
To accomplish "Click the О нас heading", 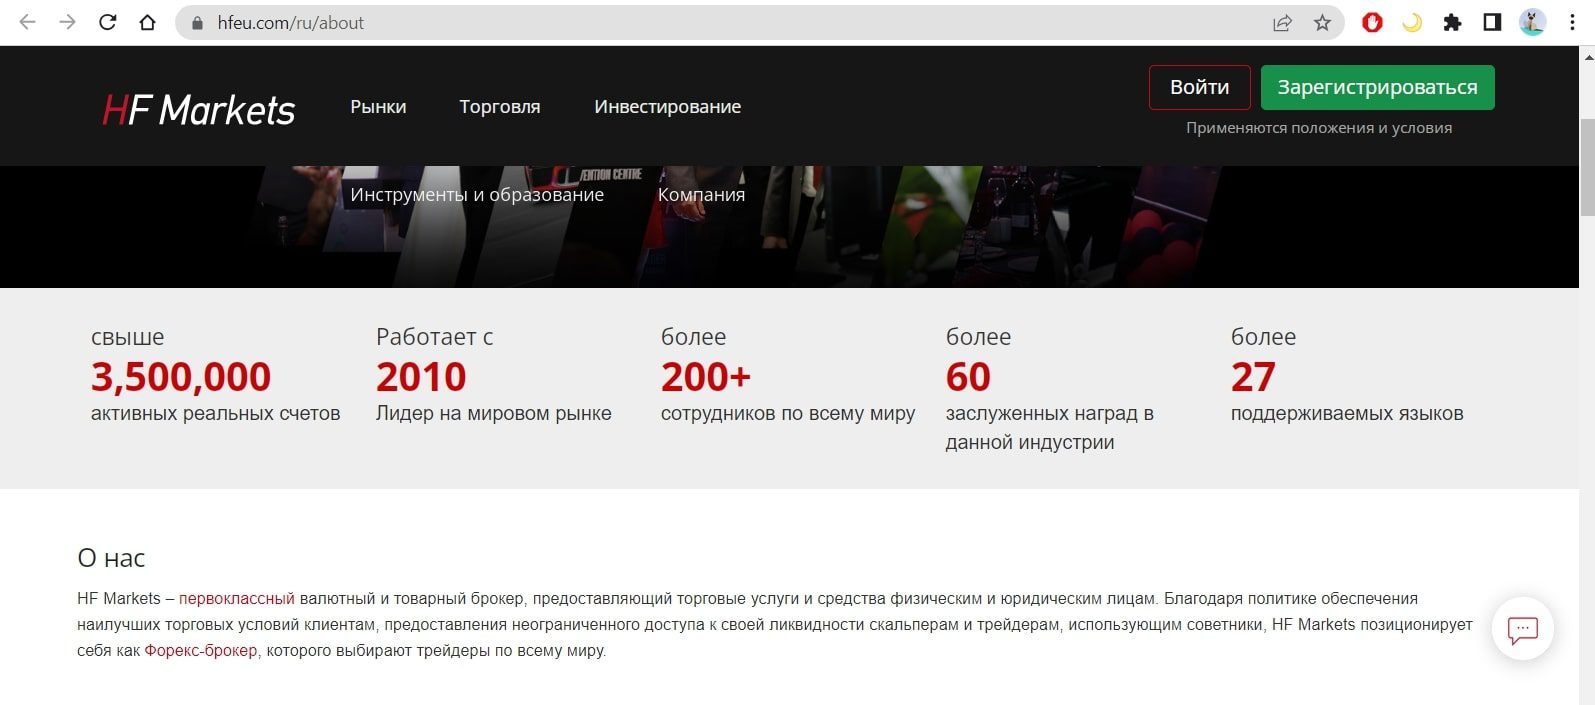I will [x=111, y=558].
